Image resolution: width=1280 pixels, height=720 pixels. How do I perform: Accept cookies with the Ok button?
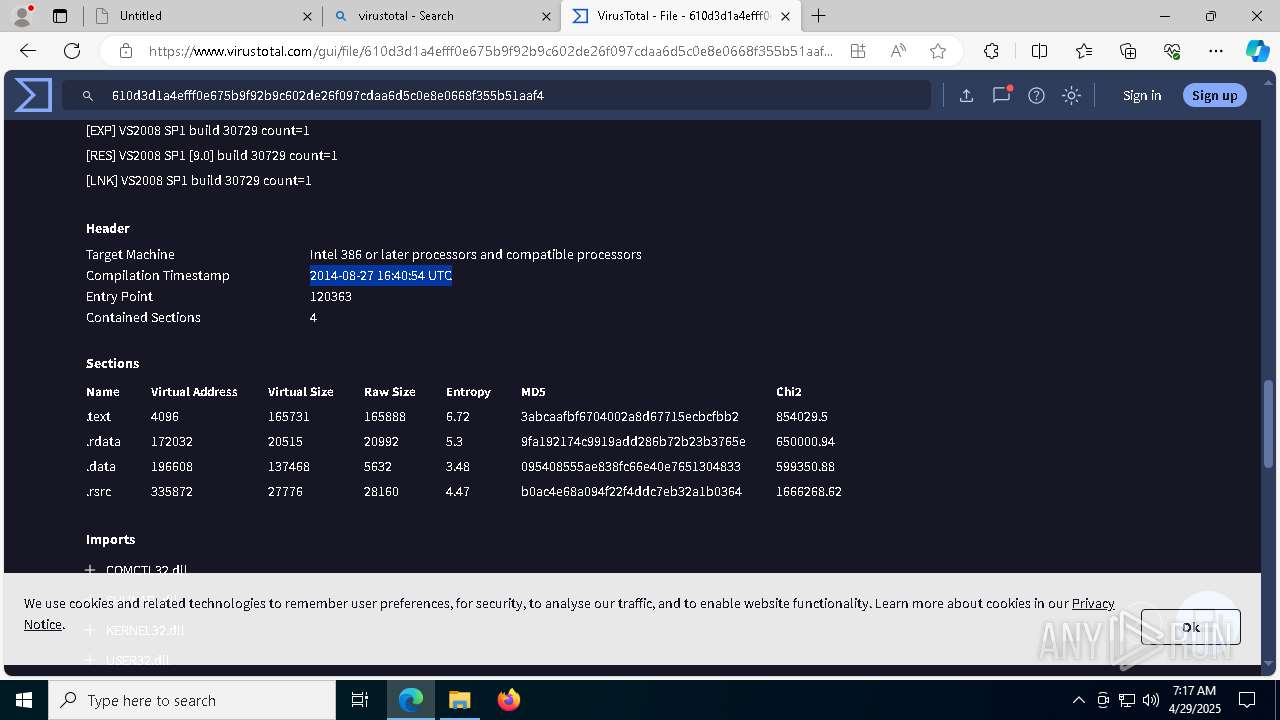click(x=1190, y=627)
